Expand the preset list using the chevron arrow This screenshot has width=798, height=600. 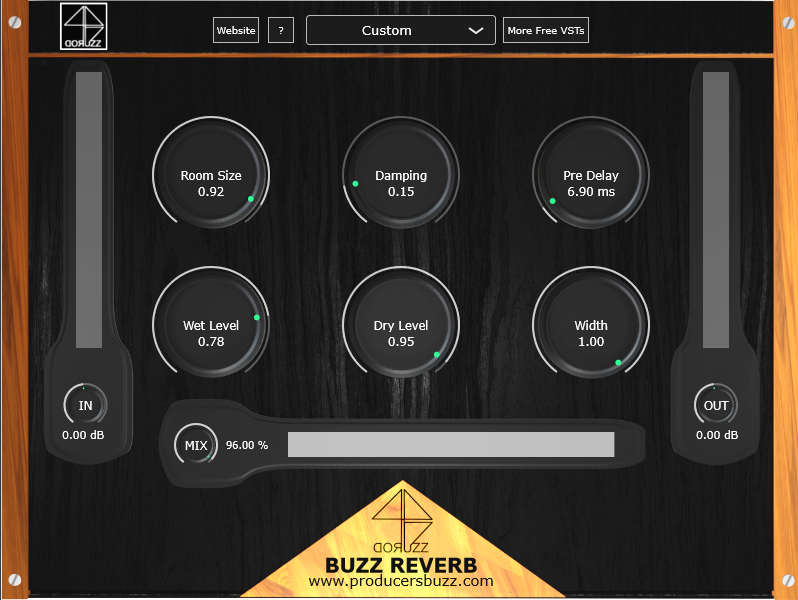point(476,31)
